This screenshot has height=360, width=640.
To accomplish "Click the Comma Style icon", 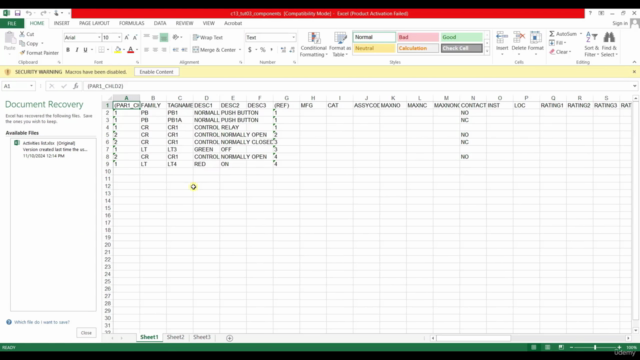I will pyautogui.click(x=271, y=50).
